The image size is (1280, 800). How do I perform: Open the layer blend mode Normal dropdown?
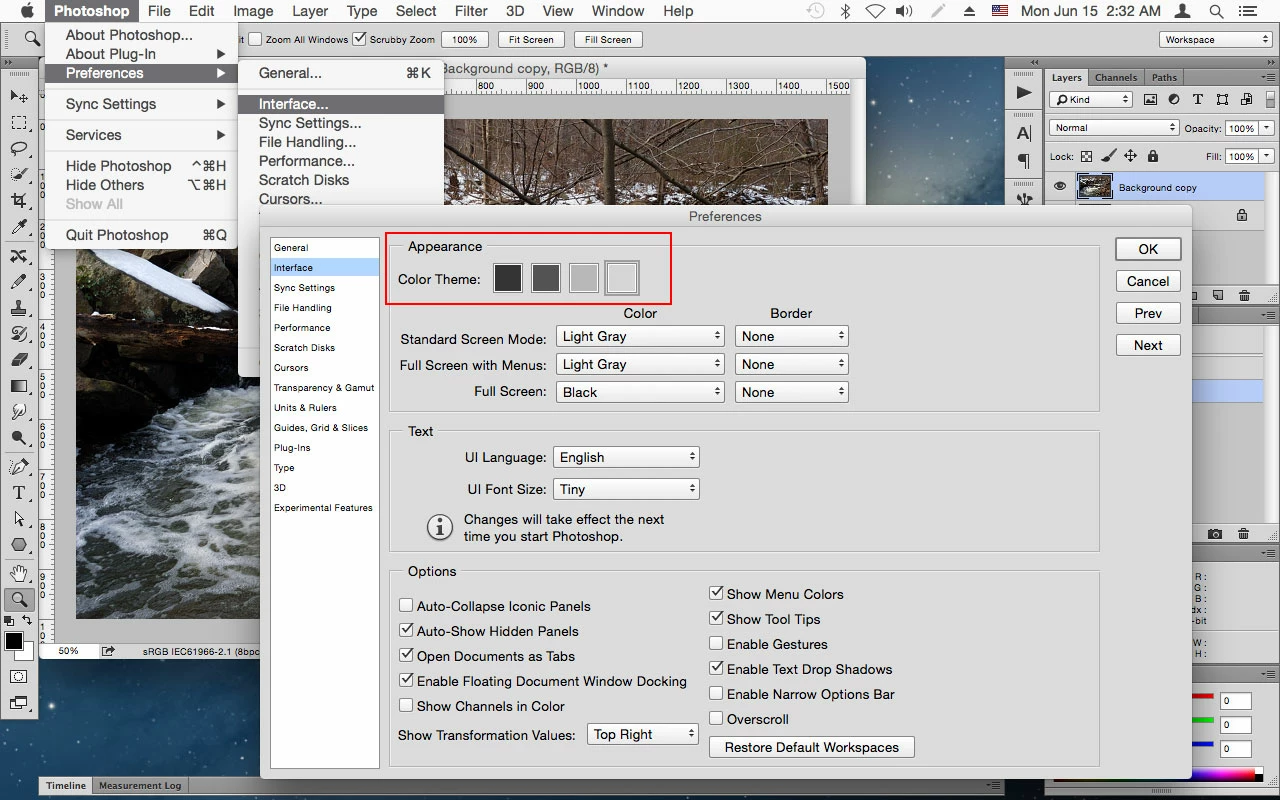[1114, 128]
